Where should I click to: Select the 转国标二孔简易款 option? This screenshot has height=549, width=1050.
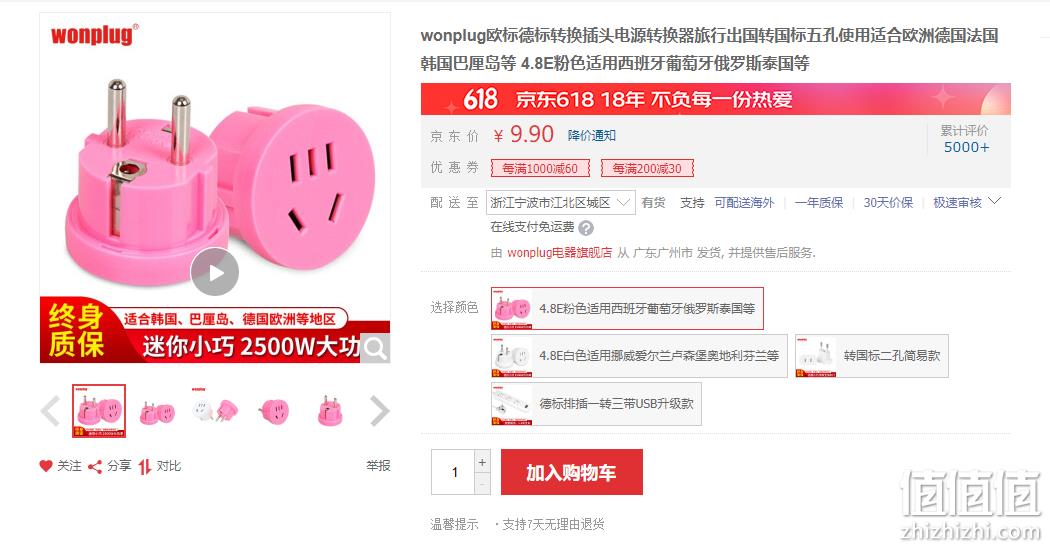(x=872, y=356)
